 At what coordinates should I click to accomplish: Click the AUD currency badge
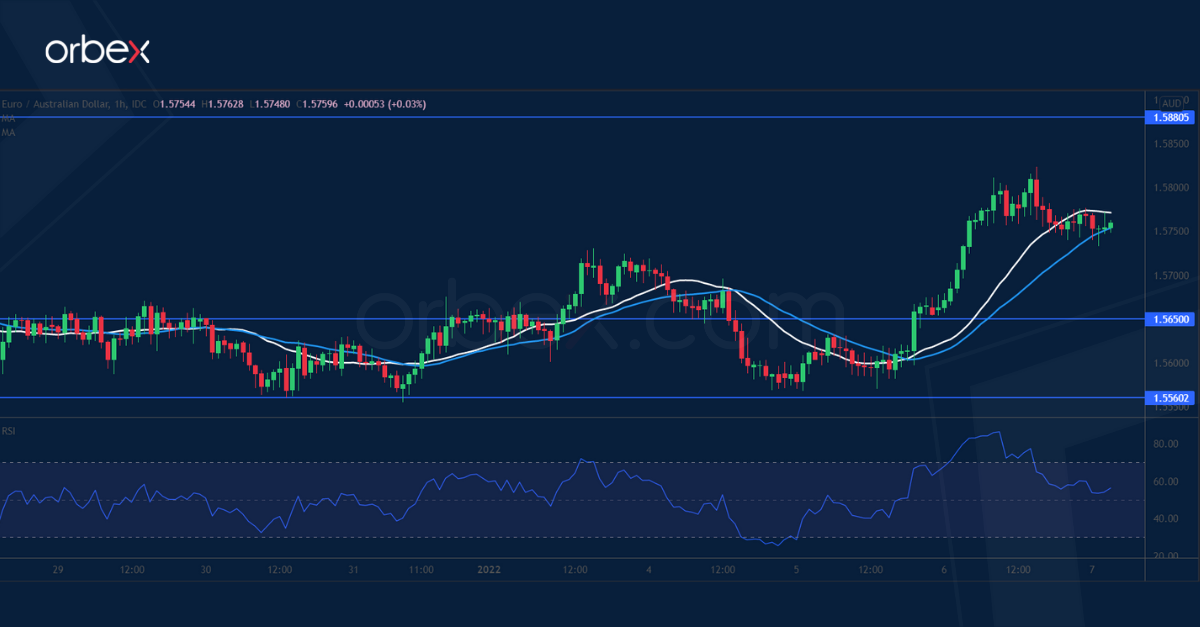click(x=1172, y=102)
